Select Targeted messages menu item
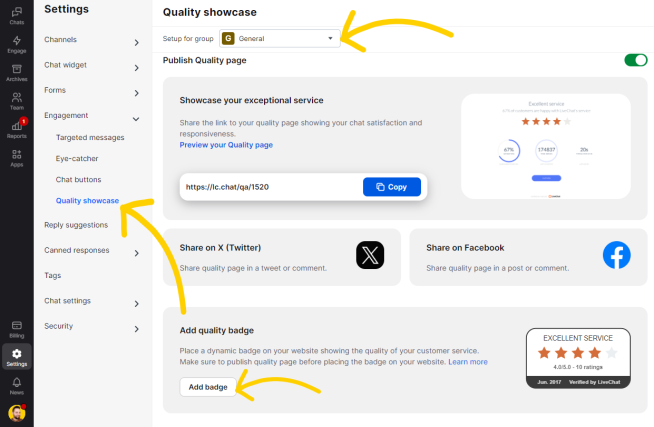This screenshot has height=427, width=654. (x=90, y=138)
